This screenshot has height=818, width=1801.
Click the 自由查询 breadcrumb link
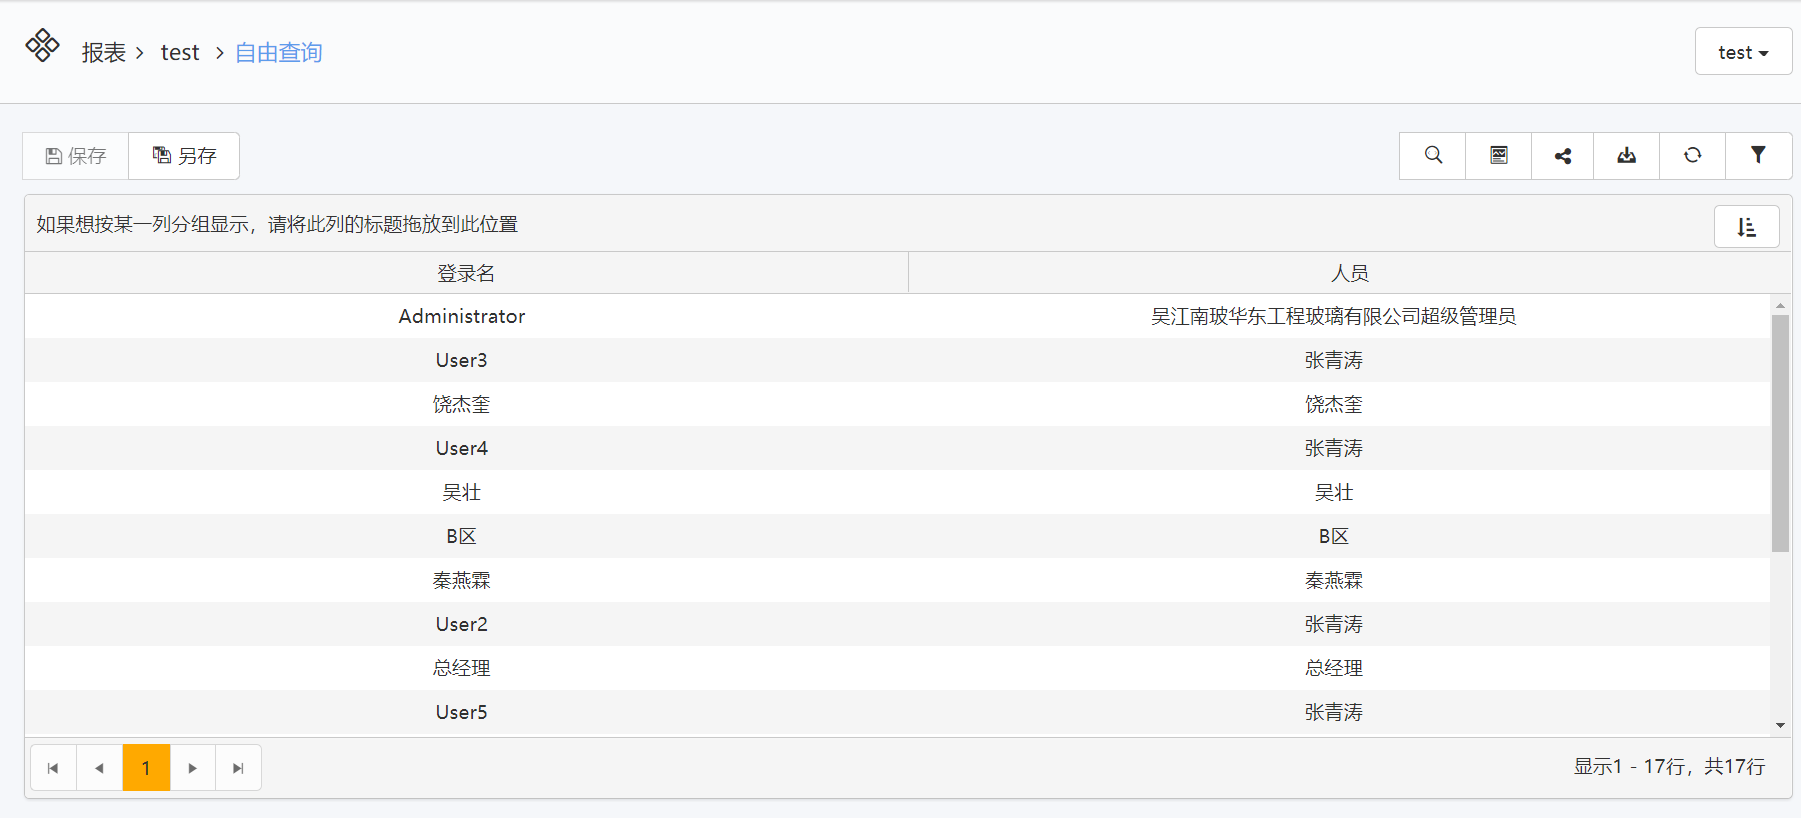tap(278, 53)
